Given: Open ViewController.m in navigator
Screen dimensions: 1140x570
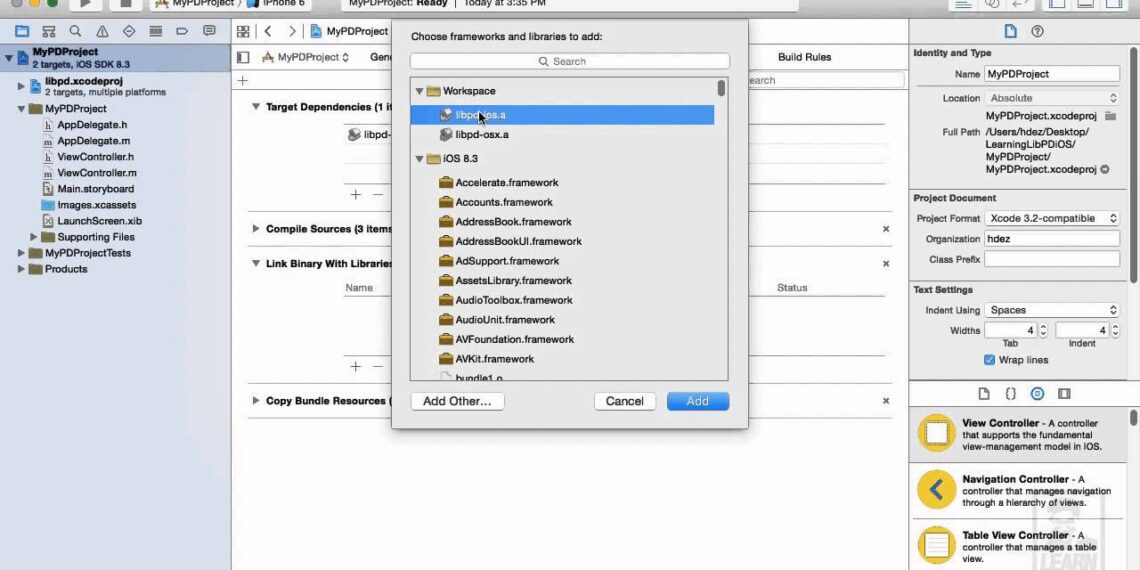Looking at the screenshot, I should click(97, 173).
